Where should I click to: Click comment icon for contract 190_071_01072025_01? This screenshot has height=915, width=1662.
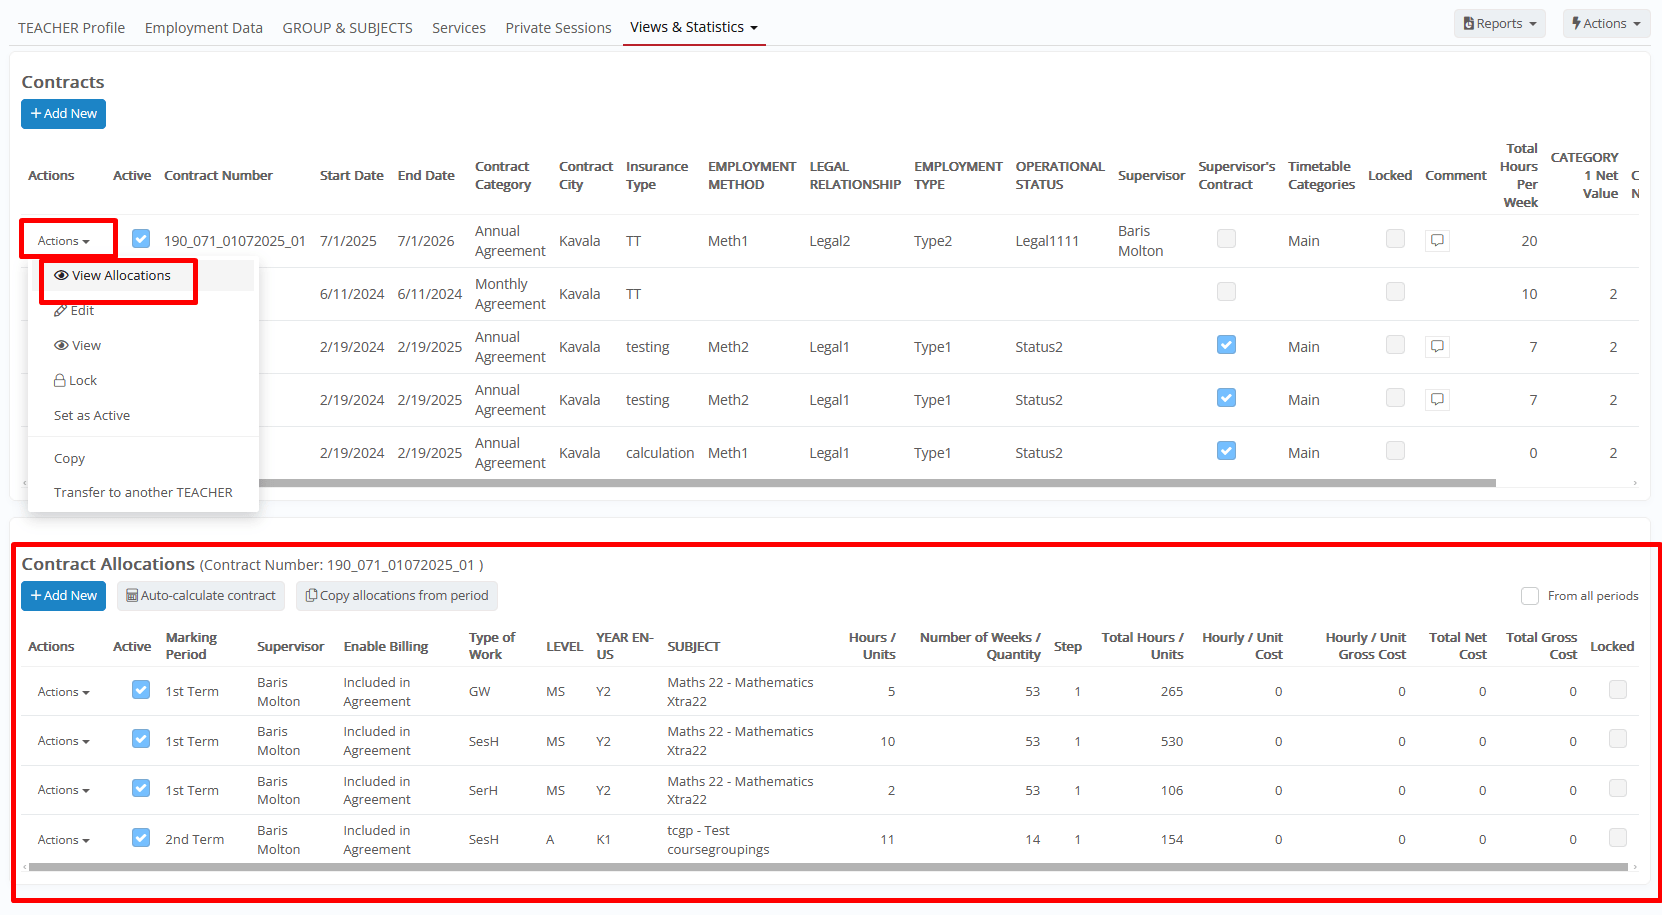1437,240
